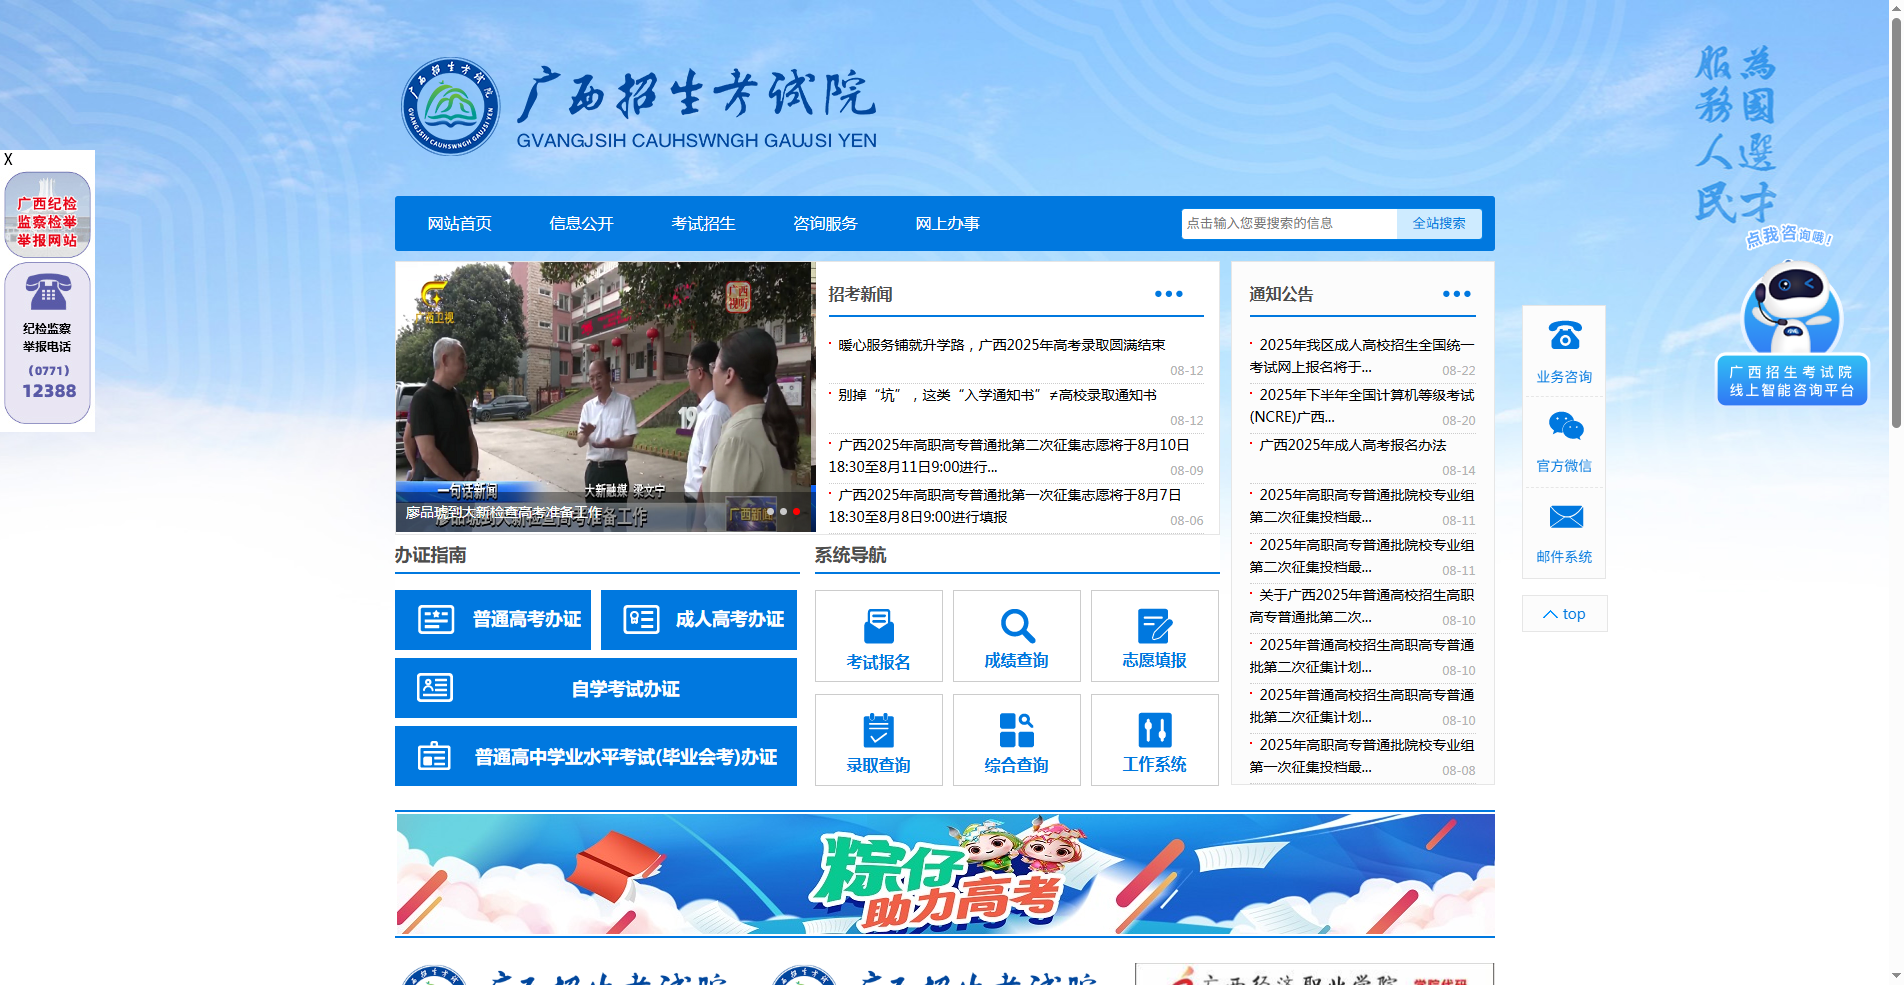1904x985 pixels.
Task: Expand more items under 招考新闻
Action: pyautogui.click(x=1168, y=293)
